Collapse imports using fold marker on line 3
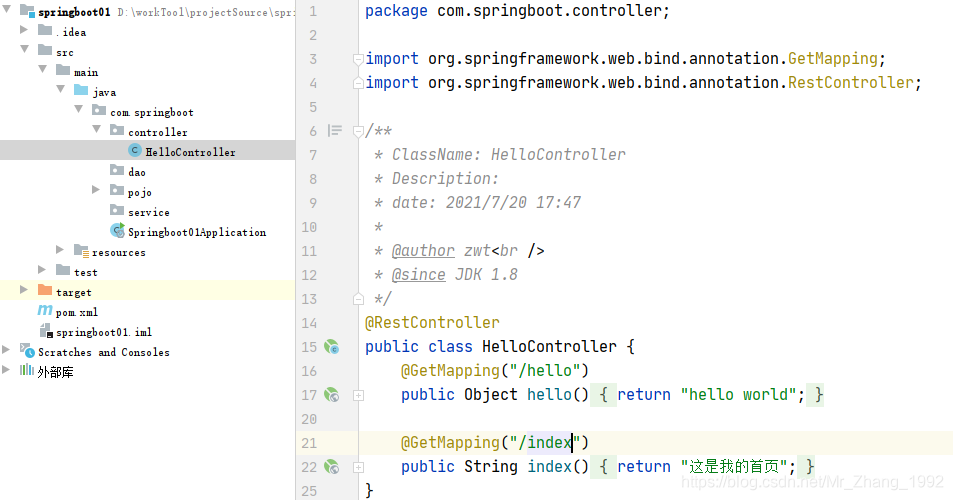The image size is (953, 500). tap(359, 59)
